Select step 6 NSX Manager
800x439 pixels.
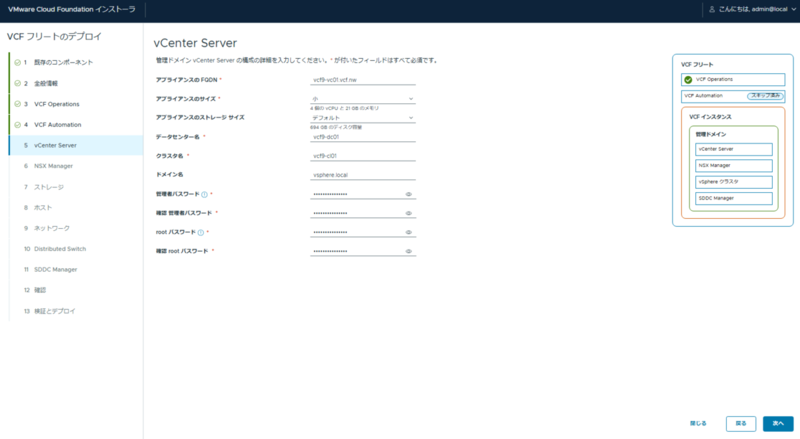(76, 166)
